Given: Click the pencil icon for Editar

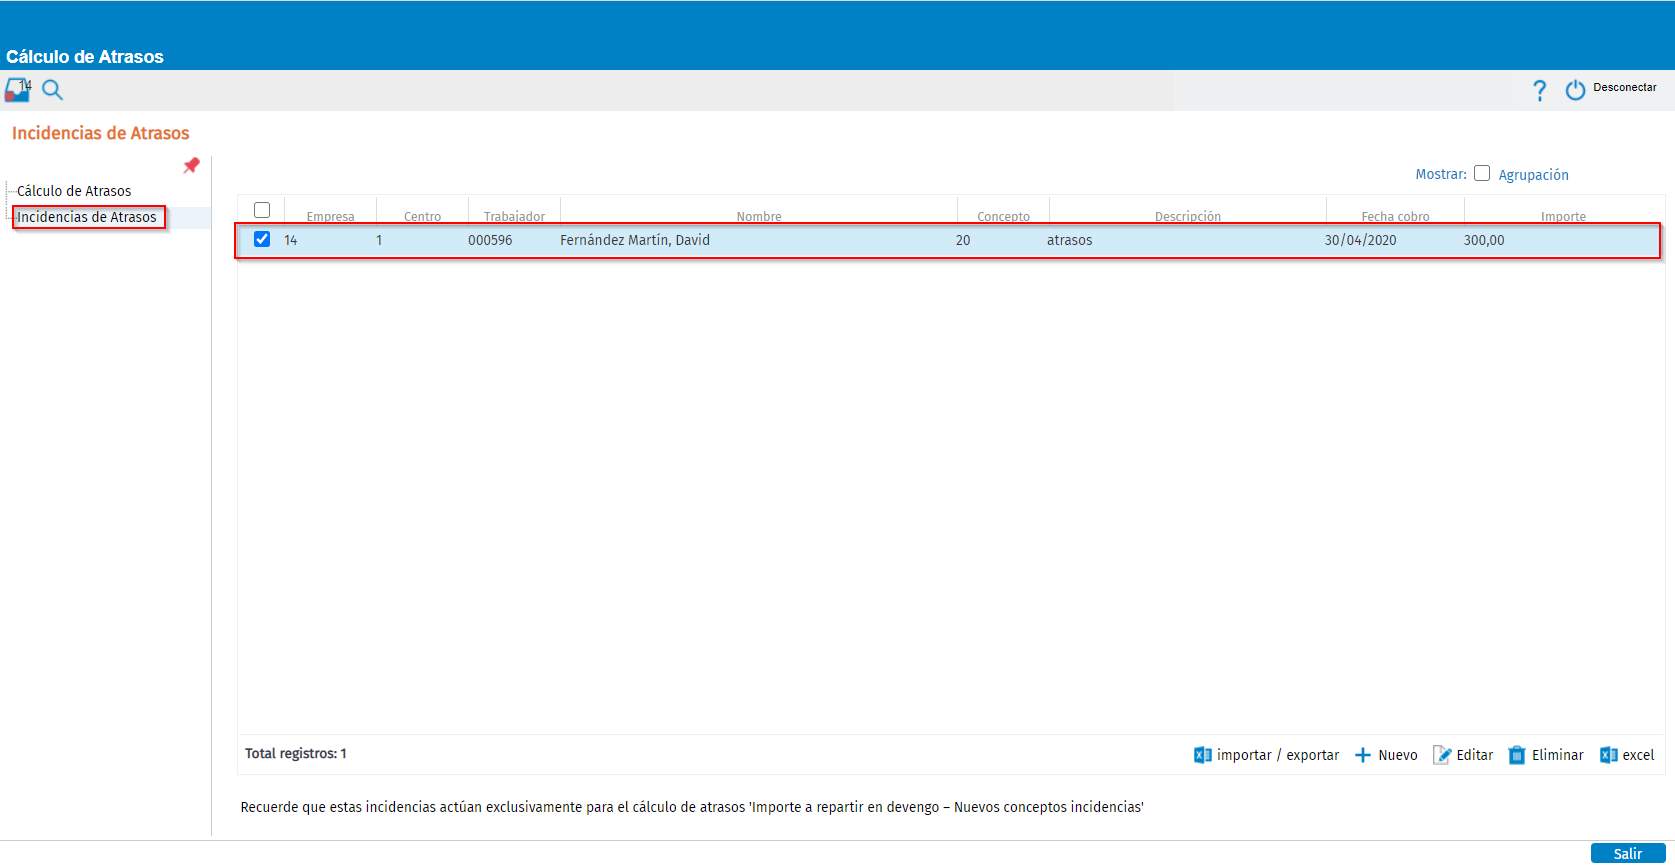Looking at the screenshot, I should (x=1442, y=755).
